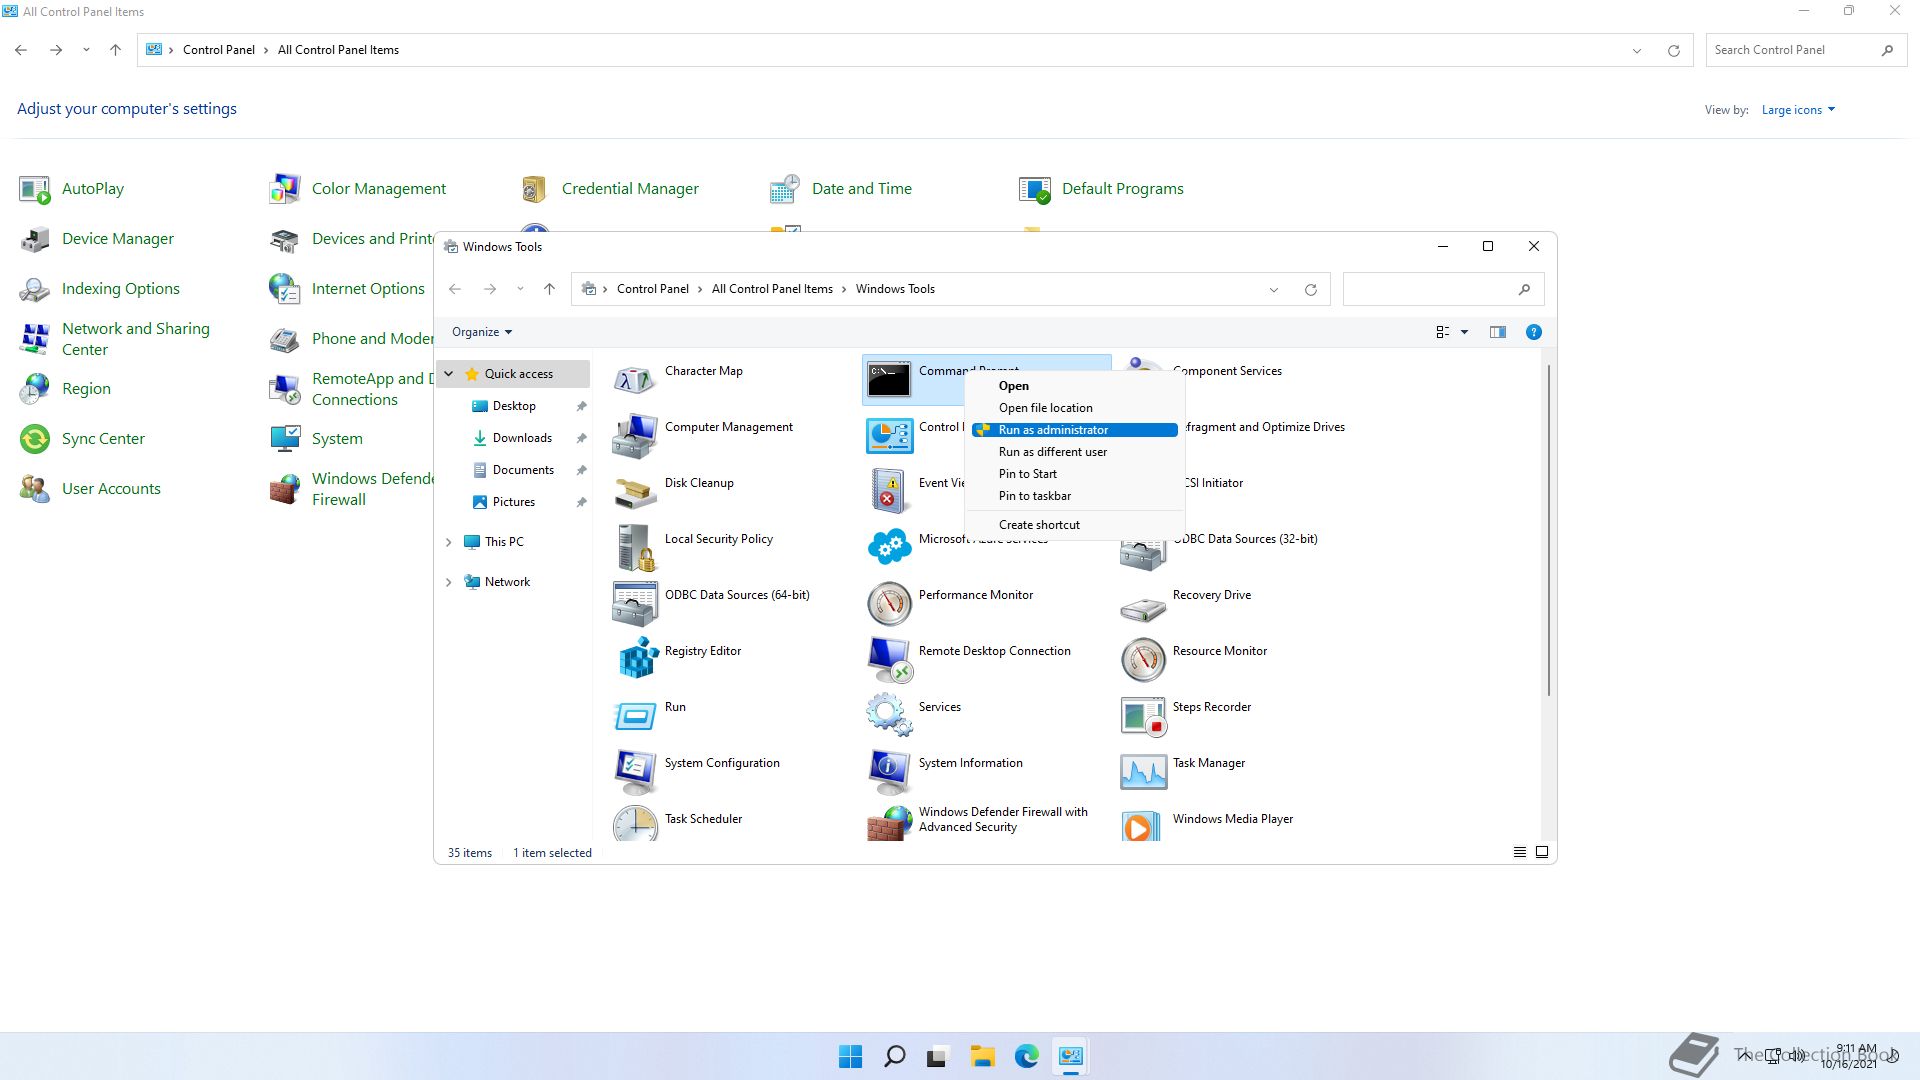Click the Windows Tools vertical scrollbar
Screen dimensions: 1920x1080
coord(1549,530)
